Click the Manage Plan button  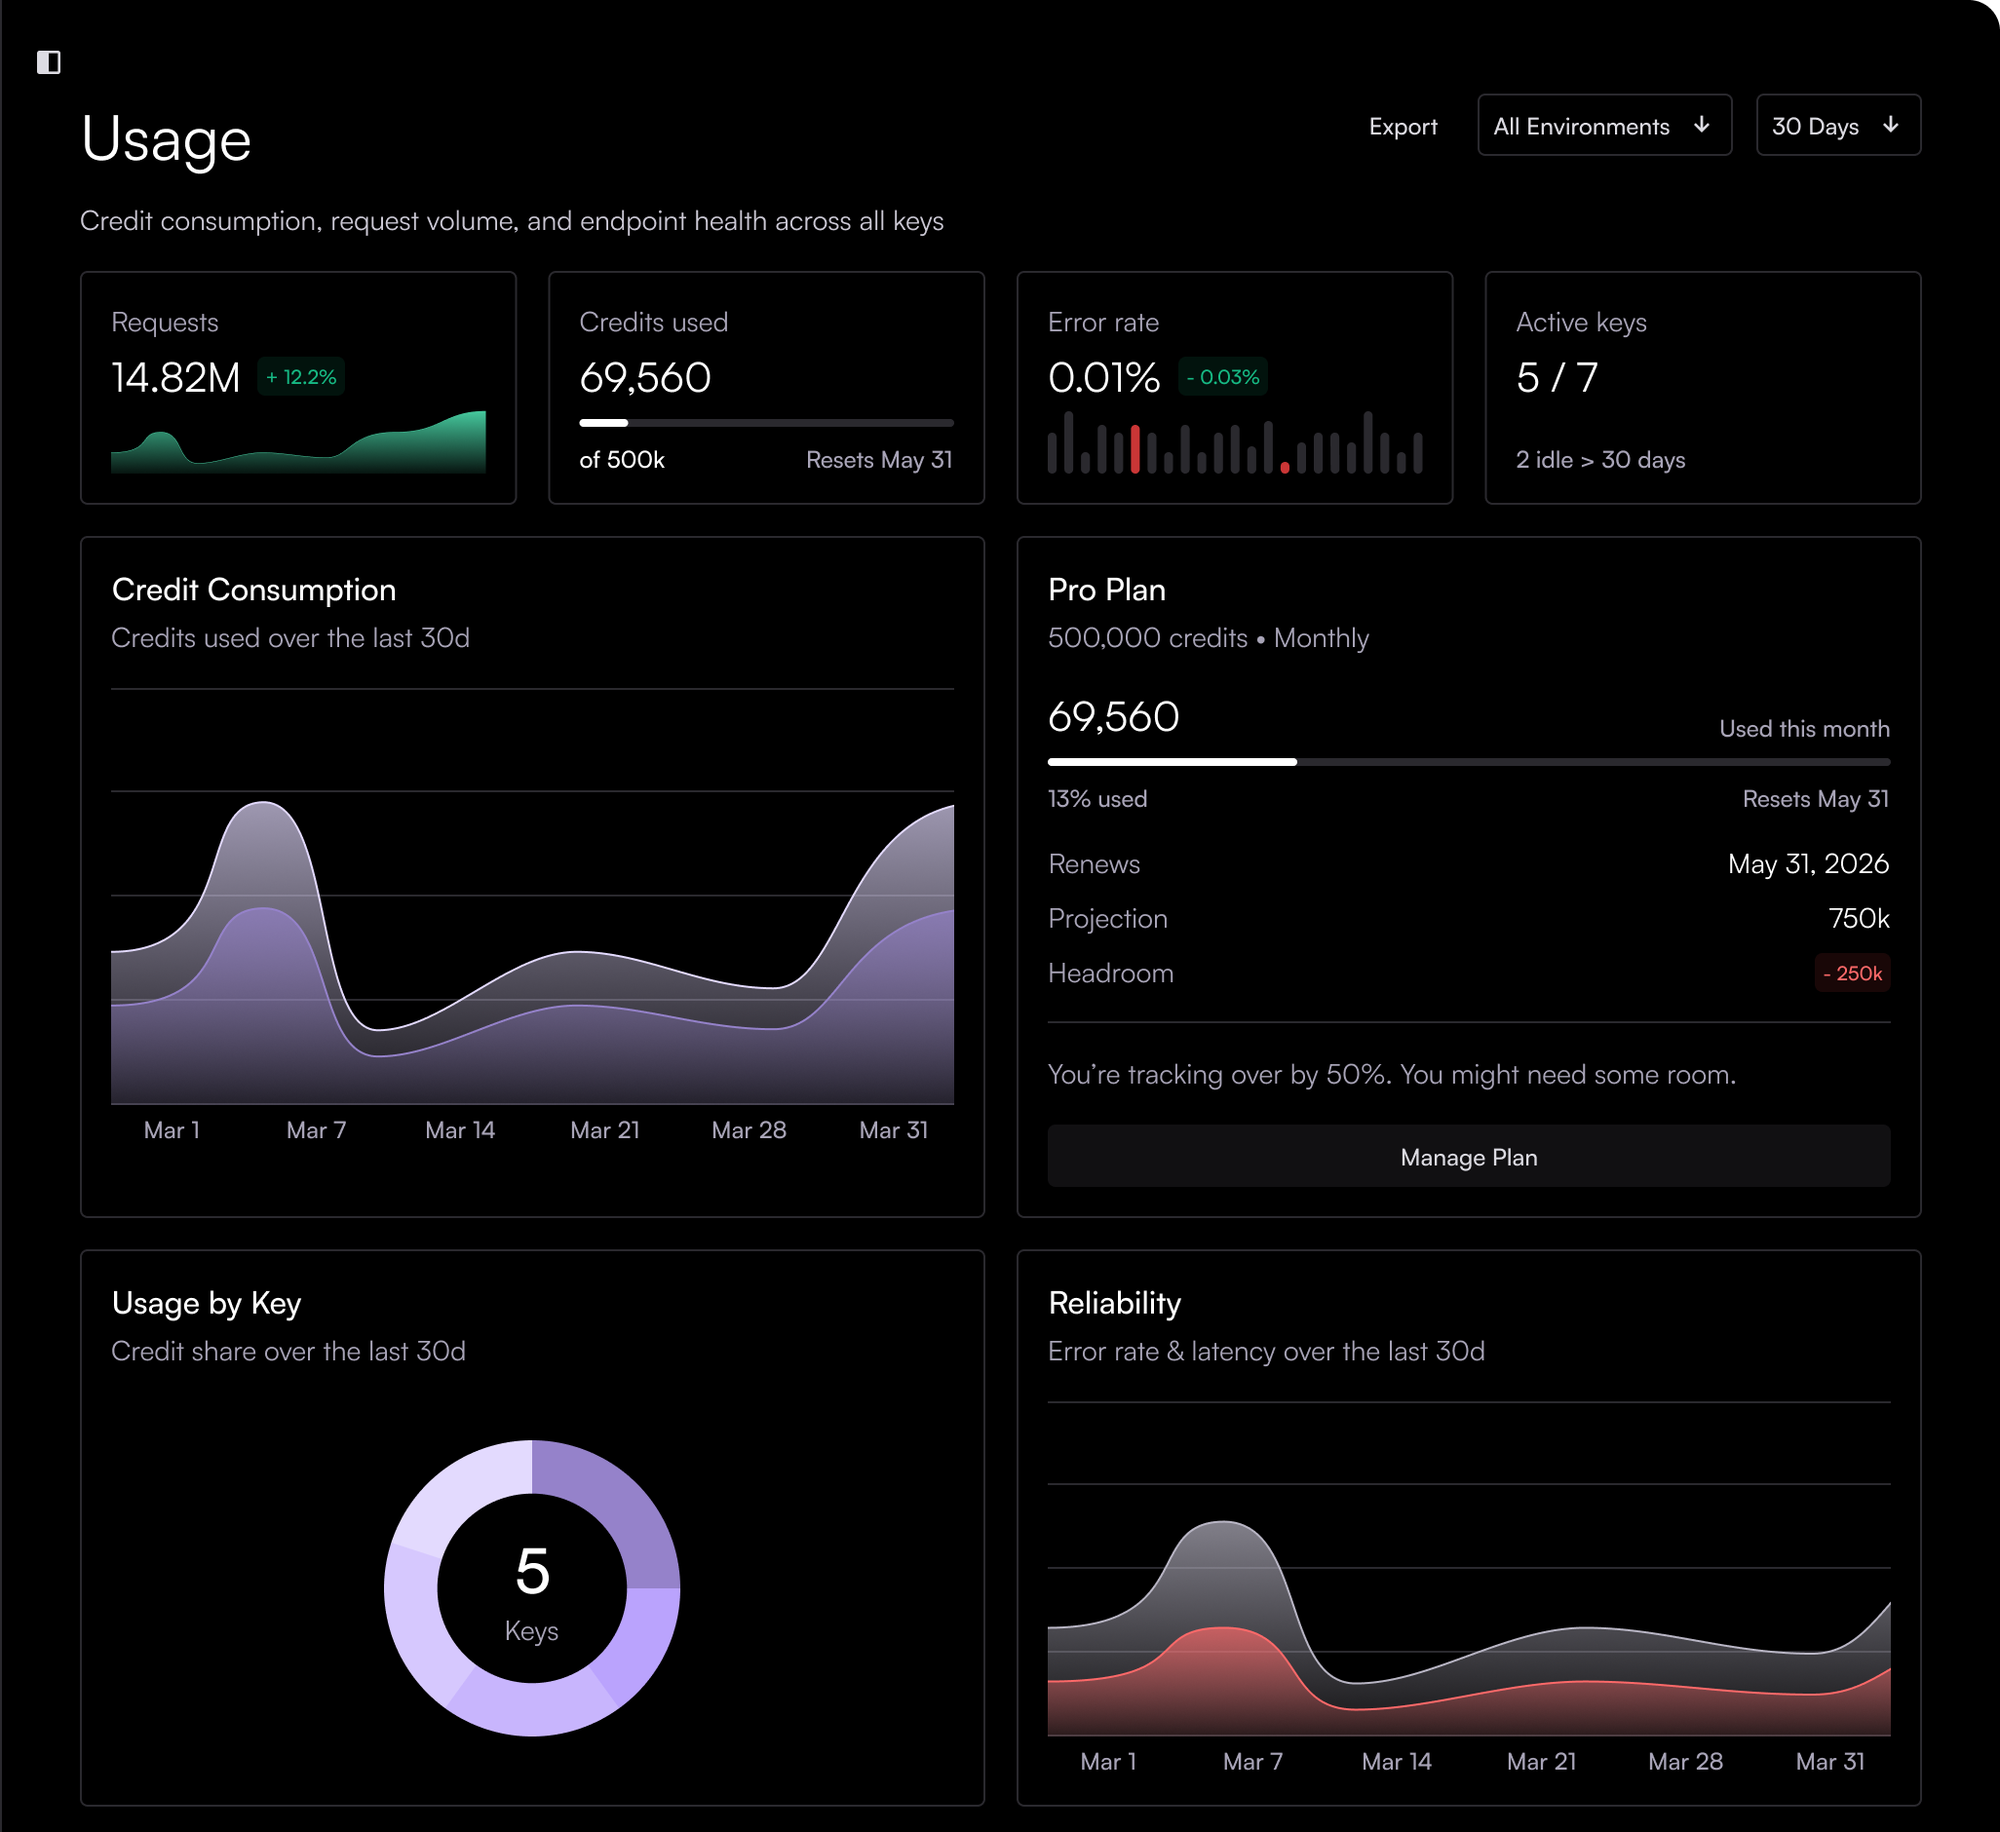pos(1468,1156)
